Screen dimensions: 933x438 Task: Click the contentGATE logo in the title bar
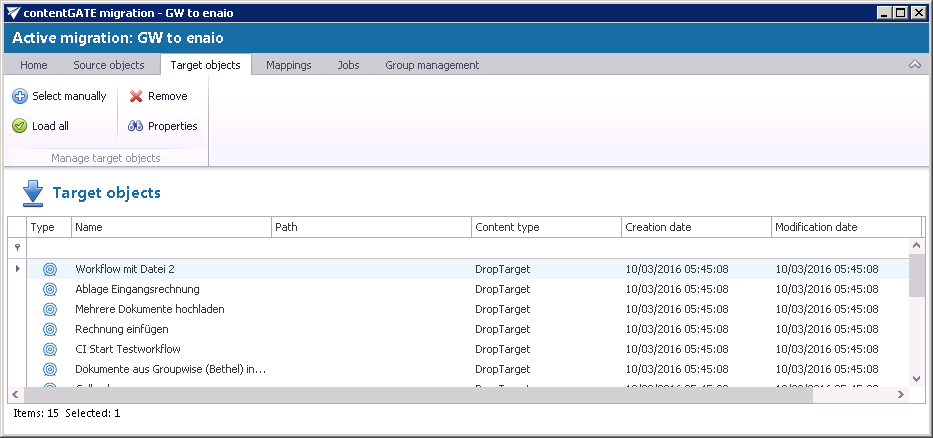click(13, 12)
